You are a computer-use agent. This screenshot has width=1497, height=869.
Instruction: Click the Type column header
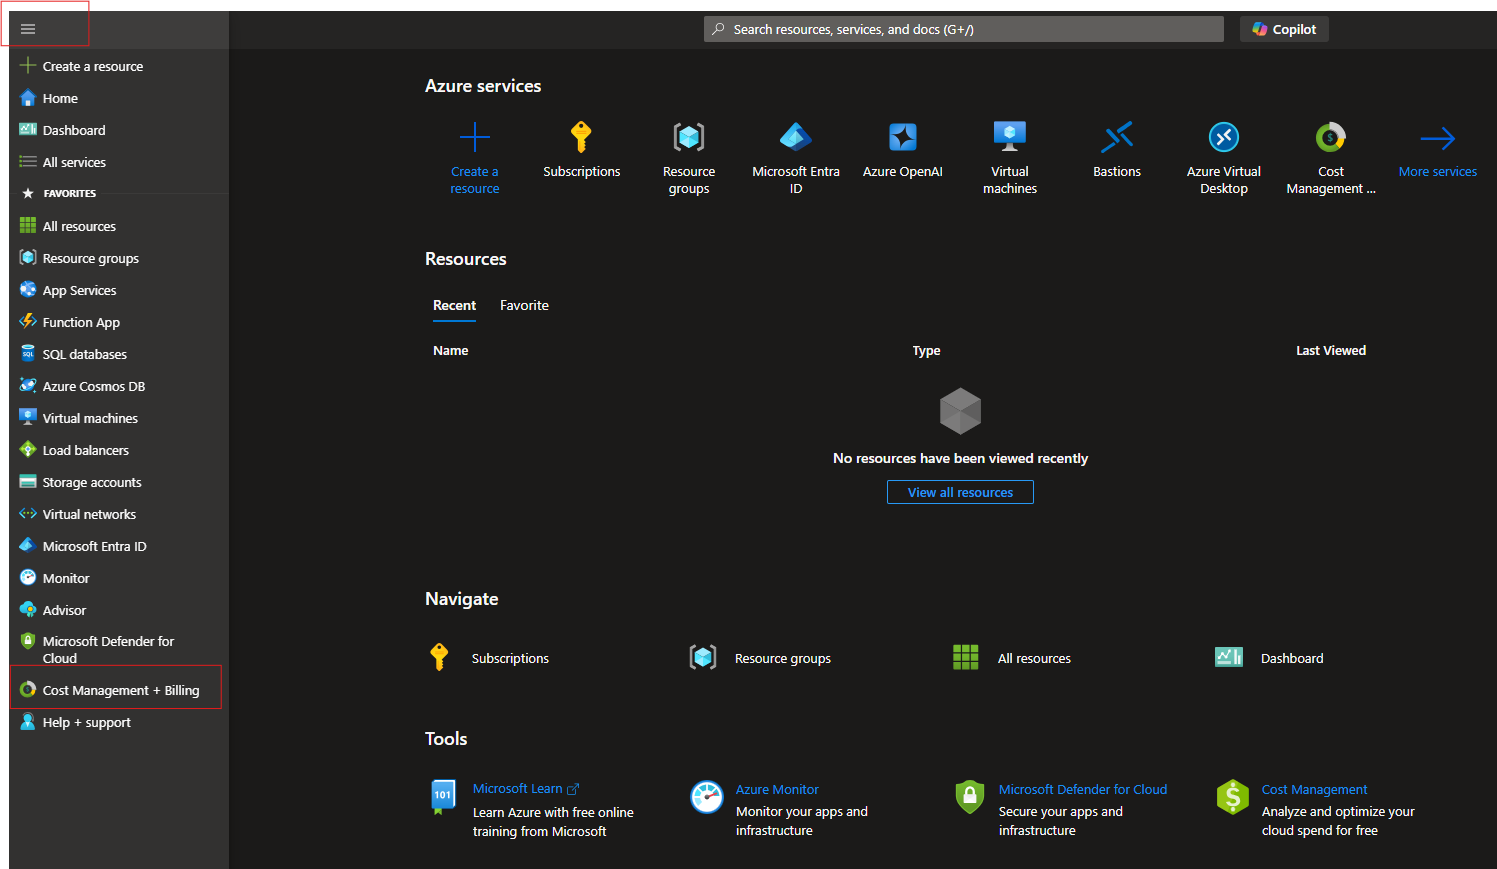[x=926, y=351]
